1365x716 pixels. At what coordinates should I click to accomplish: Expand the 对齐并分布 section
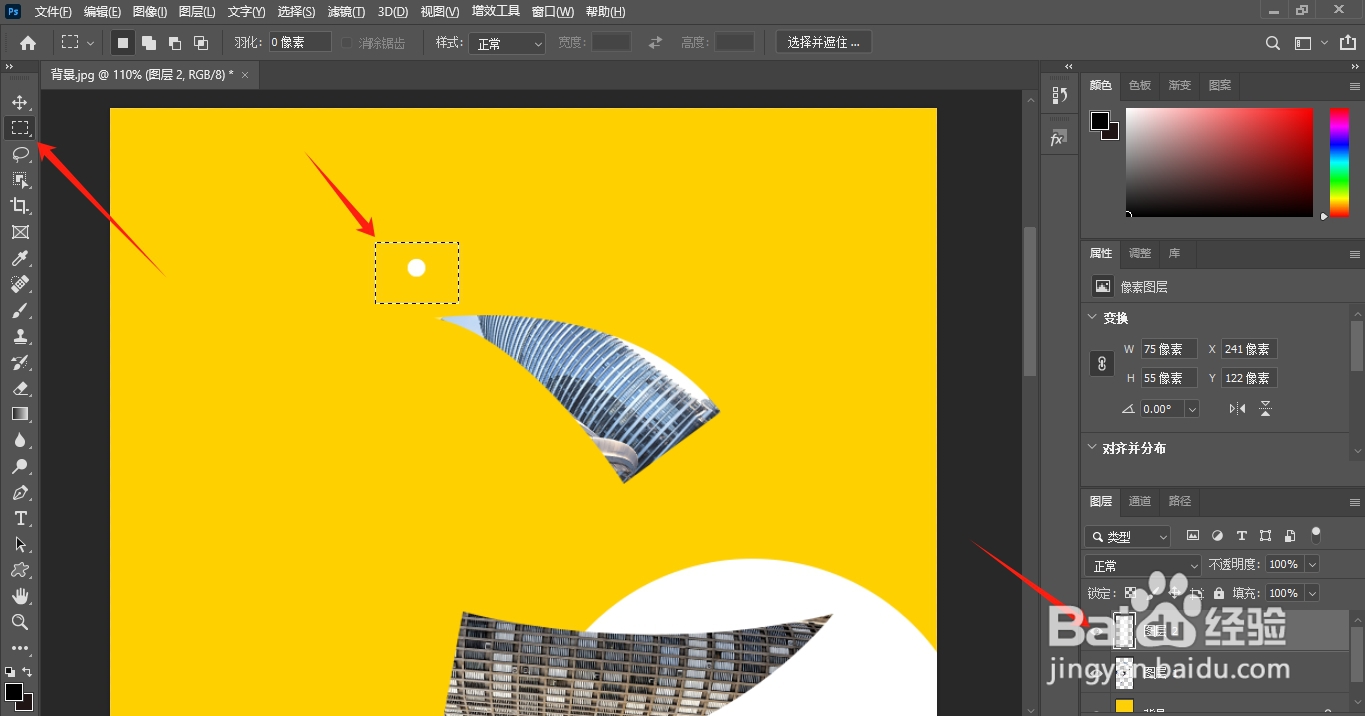[x=1092, y=448]
